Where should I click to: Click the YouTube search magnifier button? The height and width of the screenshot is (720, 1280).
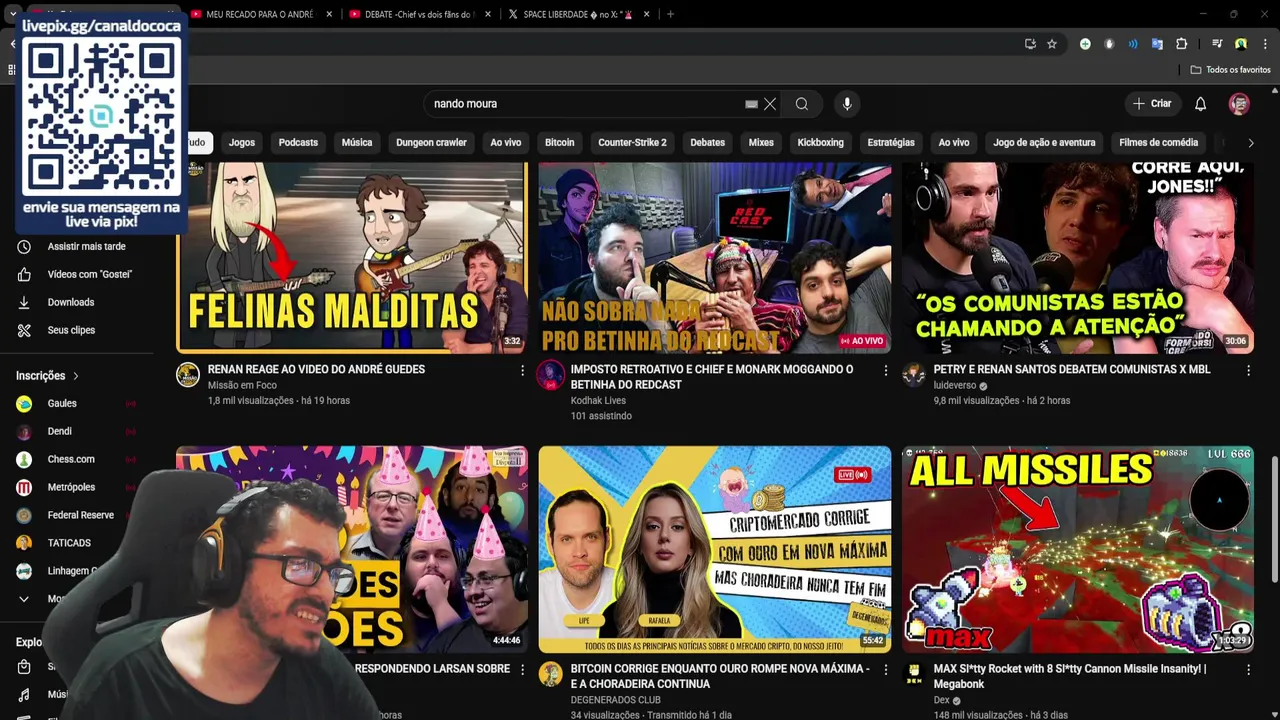pyautogui.click(x=802, y=104)
